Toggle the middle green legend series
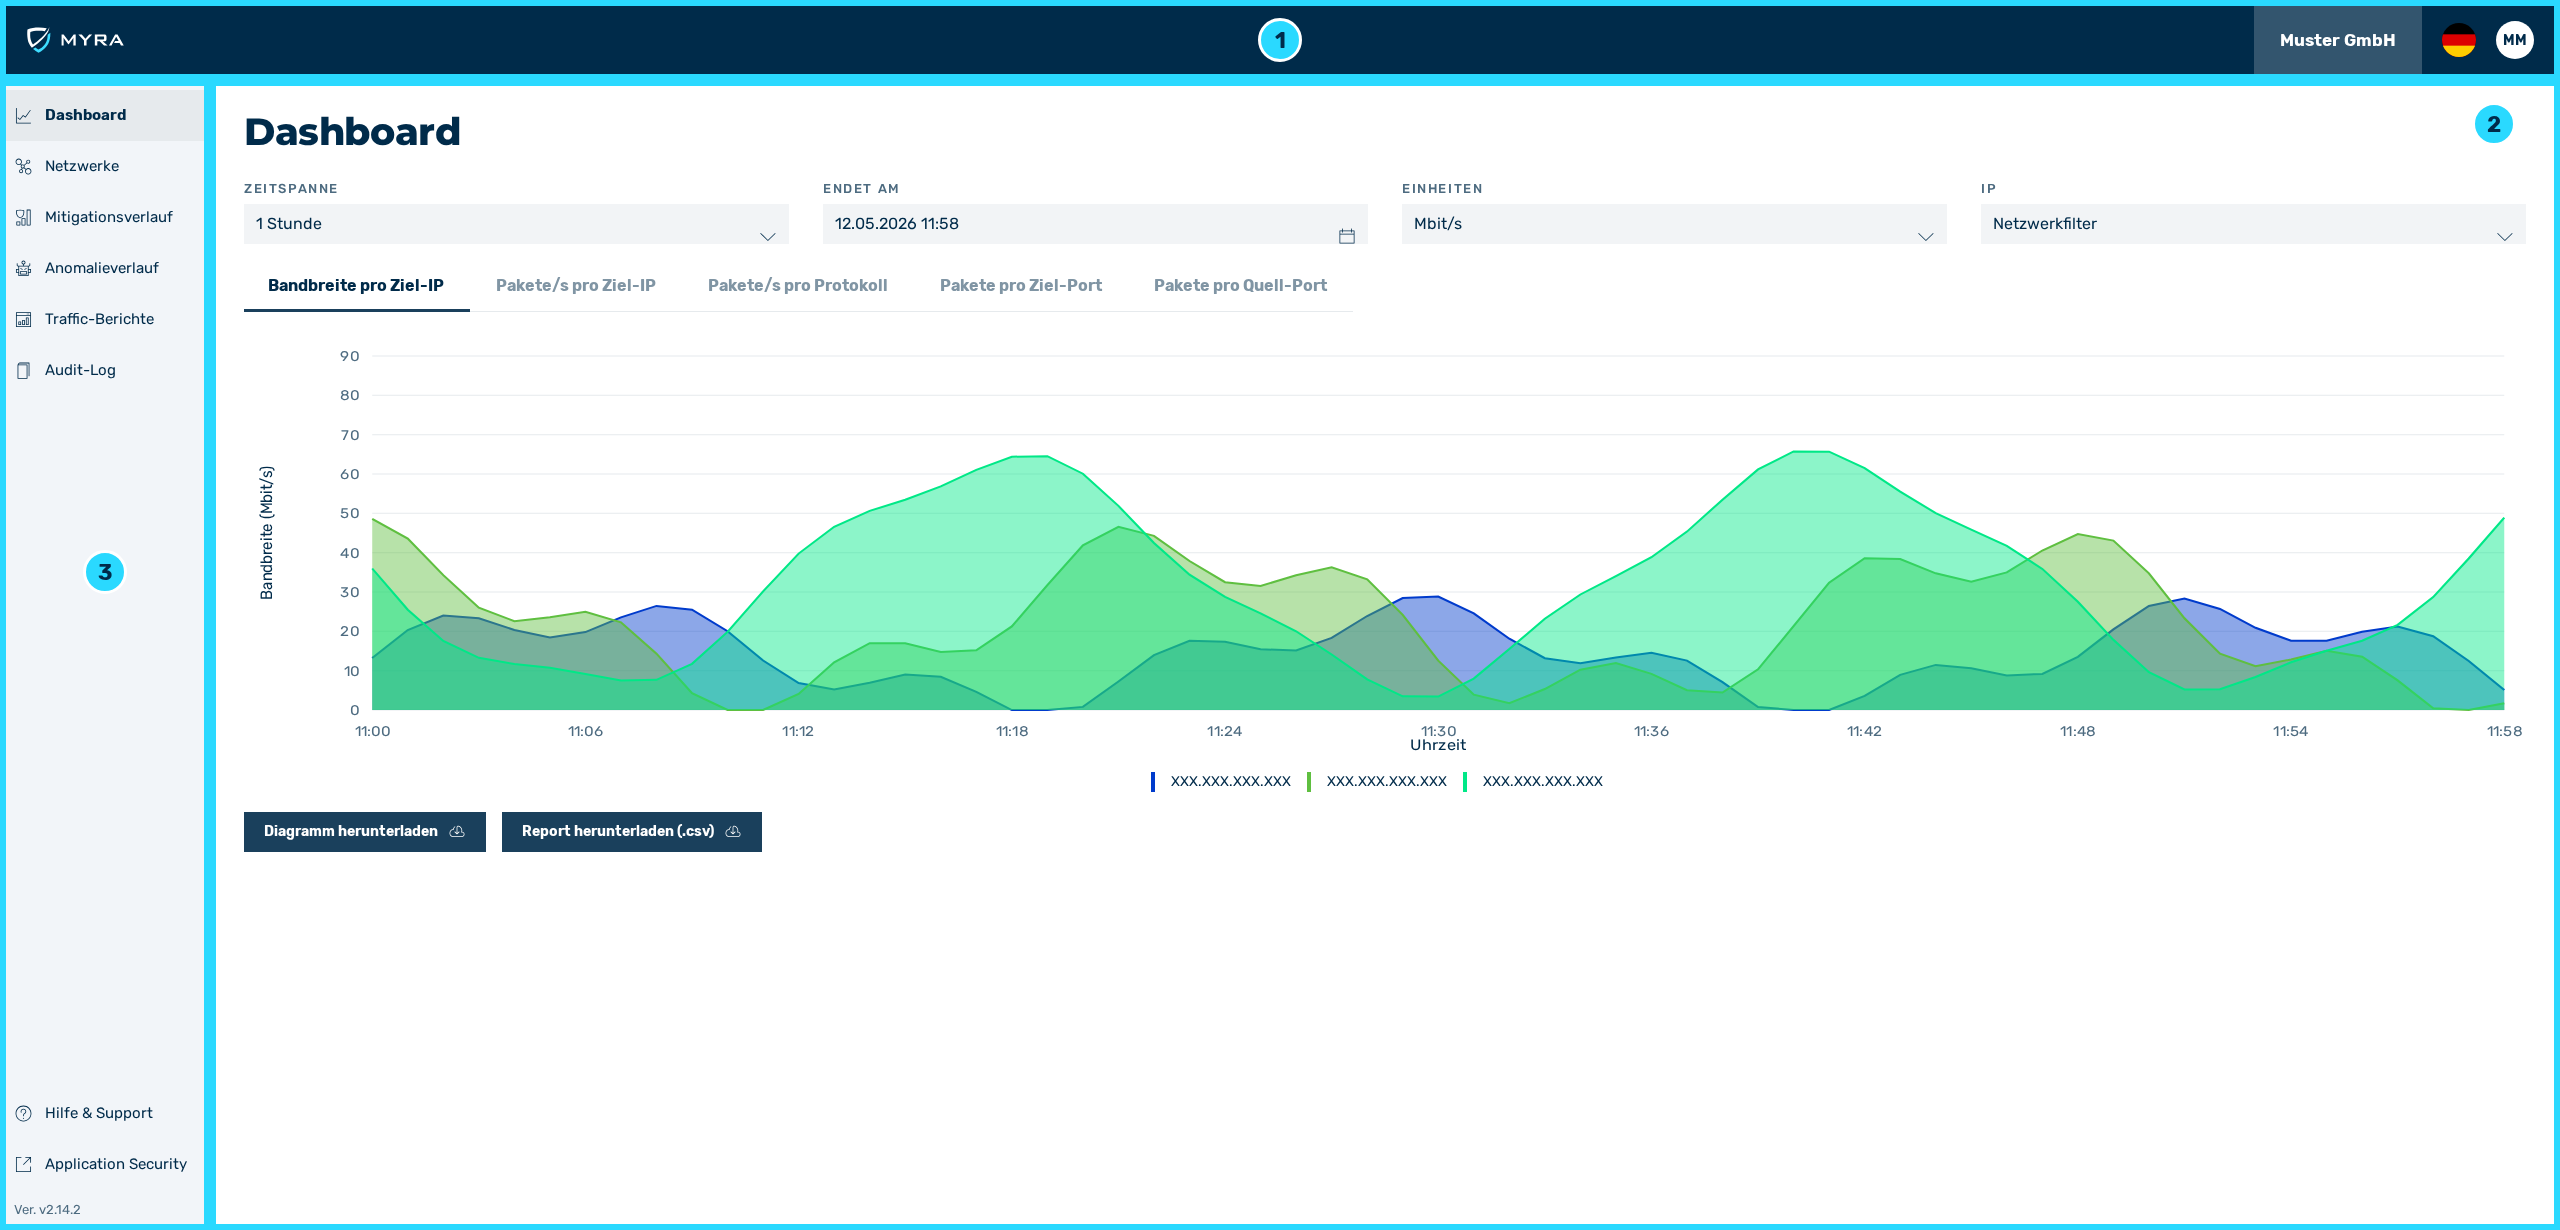This screenshot has height=1230, width=2560. [1377, 781]
